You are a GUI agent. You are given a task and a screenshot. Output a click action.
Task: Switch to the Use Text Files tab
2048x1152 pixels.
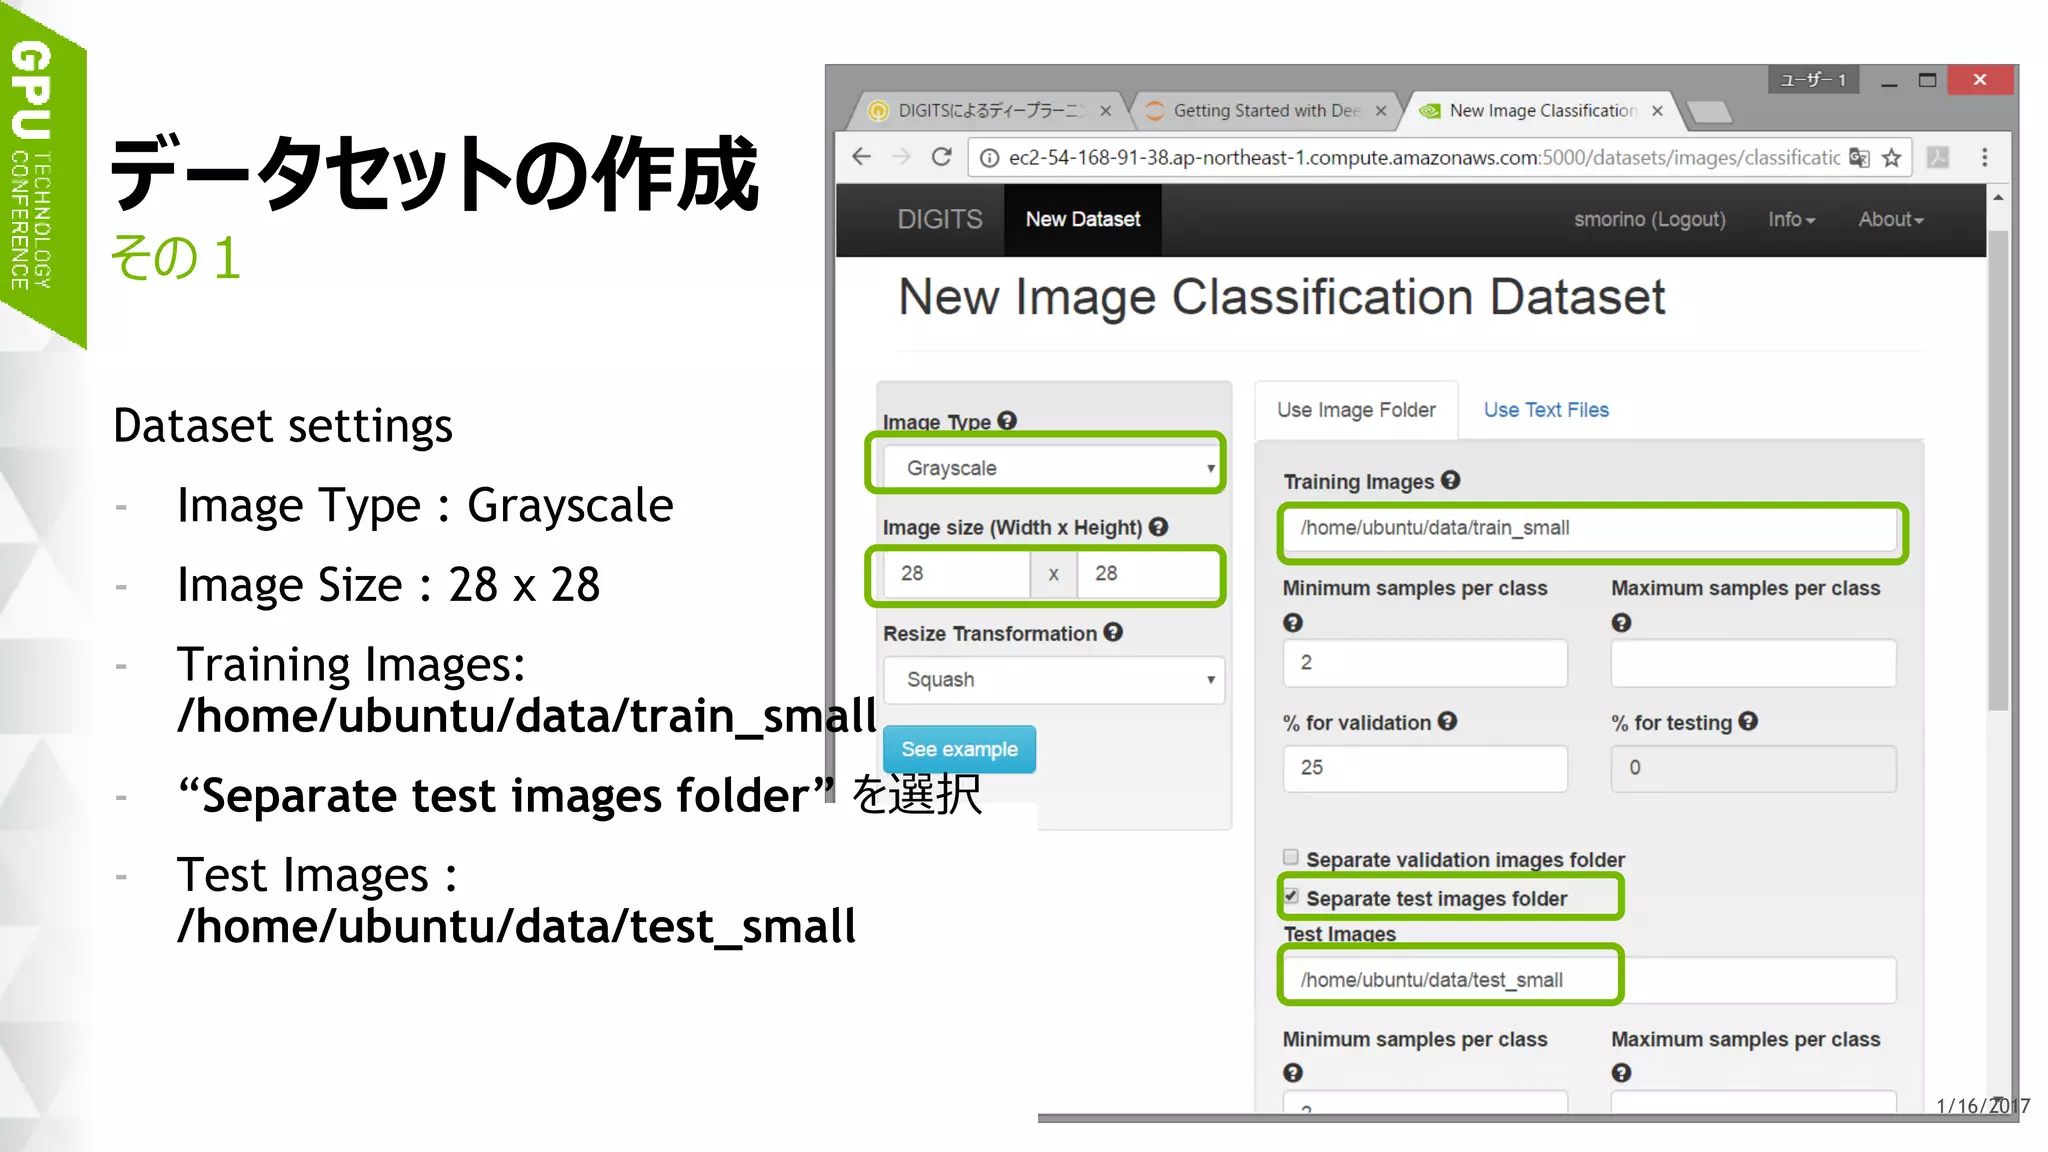tap(1546, 410)
